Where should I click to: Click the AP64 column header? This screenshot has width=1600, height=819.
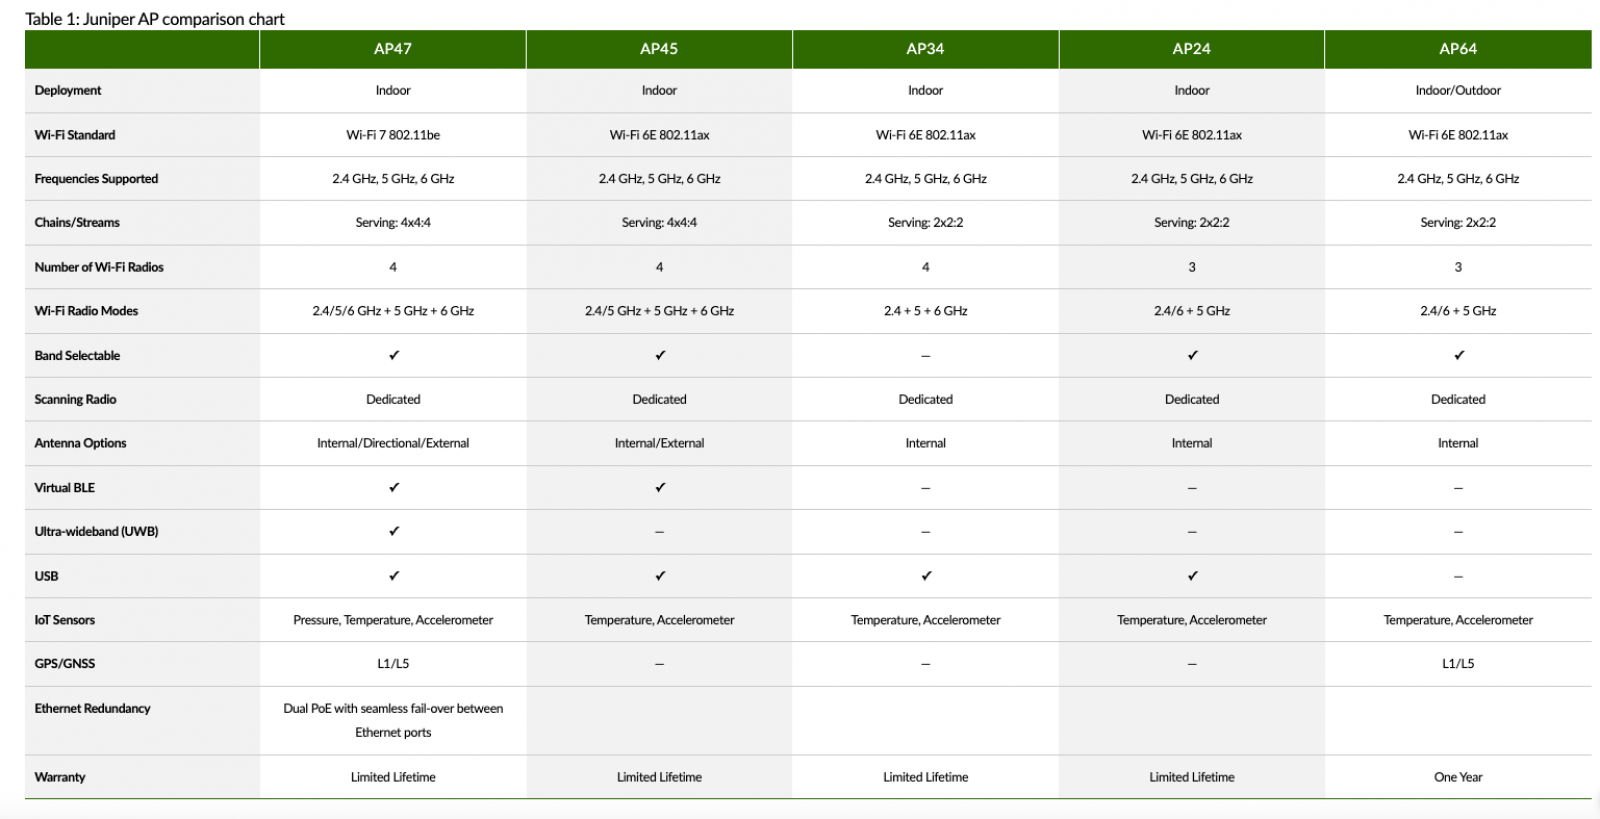click(x=1458, y=49)
